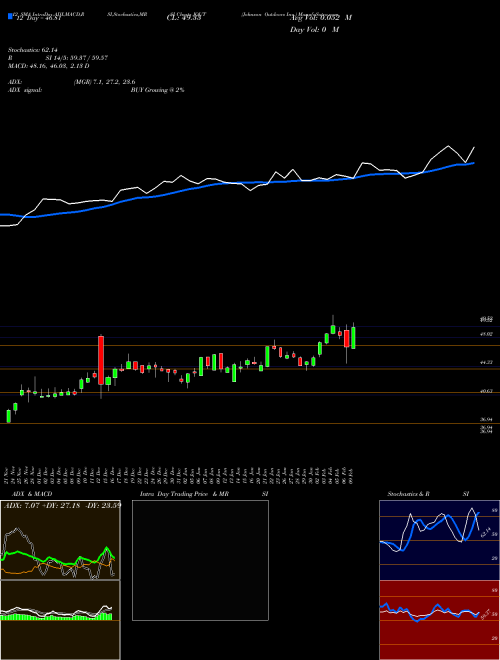Click the 'BUY Growing @ 2%' signal text
Screen dimensions: 500x660
(x=157, y=90)
